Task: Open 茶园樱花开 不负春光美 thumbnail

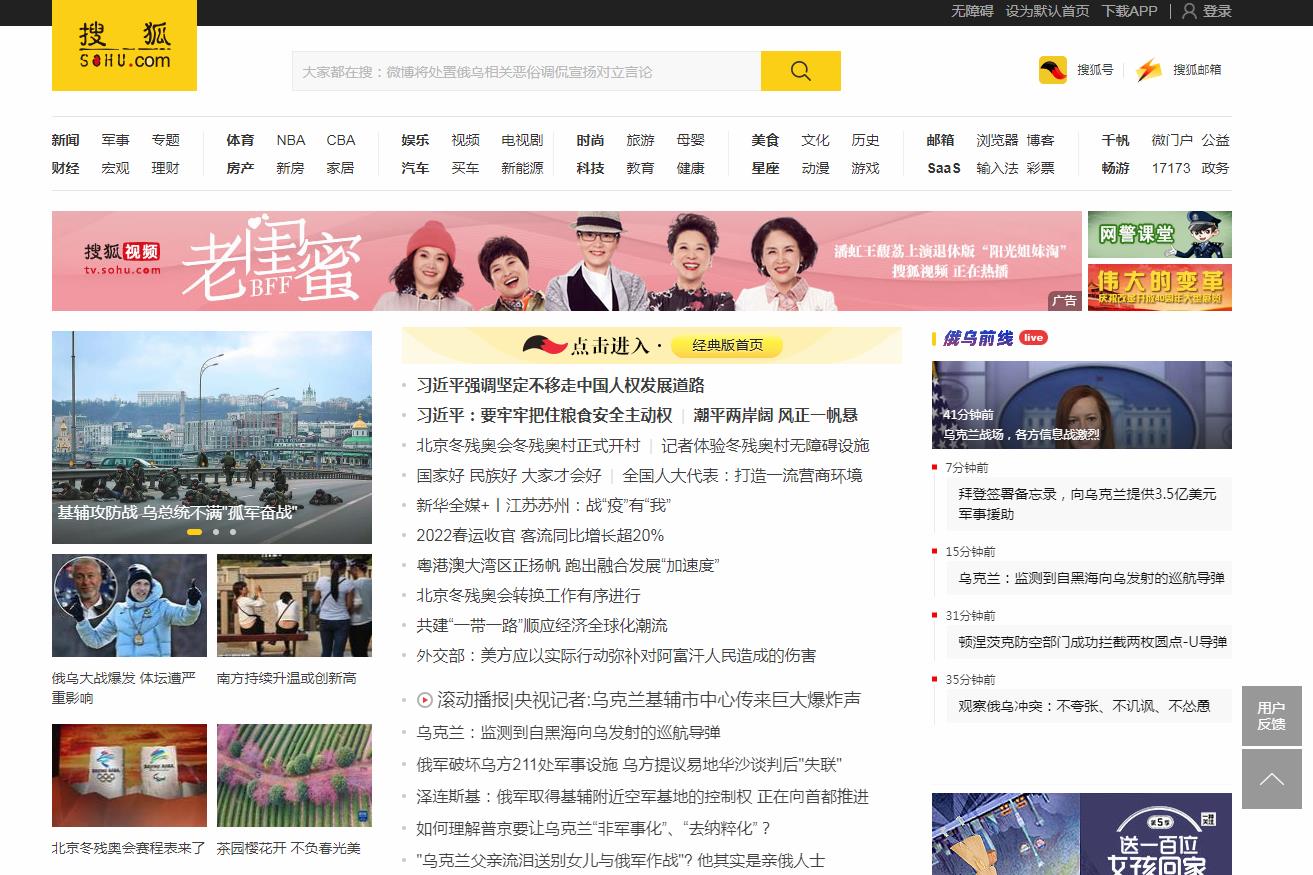Action: point(294,776)
